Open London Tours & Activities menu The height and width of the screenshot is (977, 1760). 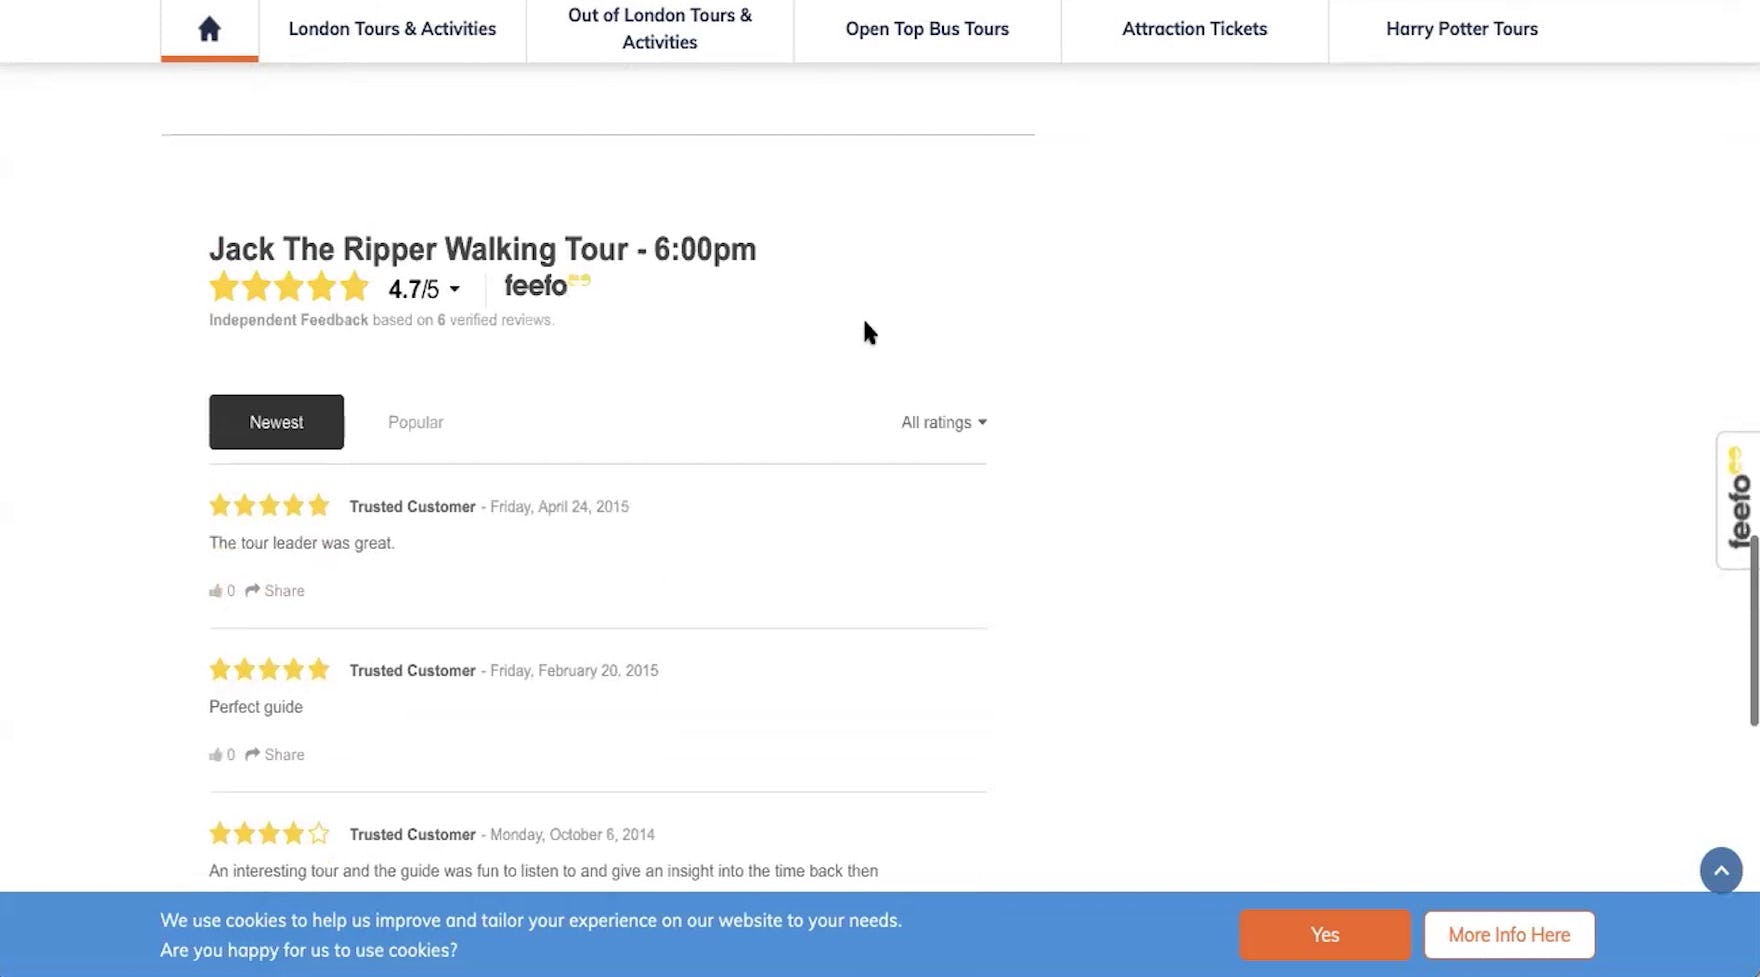[x=392, y=29]
